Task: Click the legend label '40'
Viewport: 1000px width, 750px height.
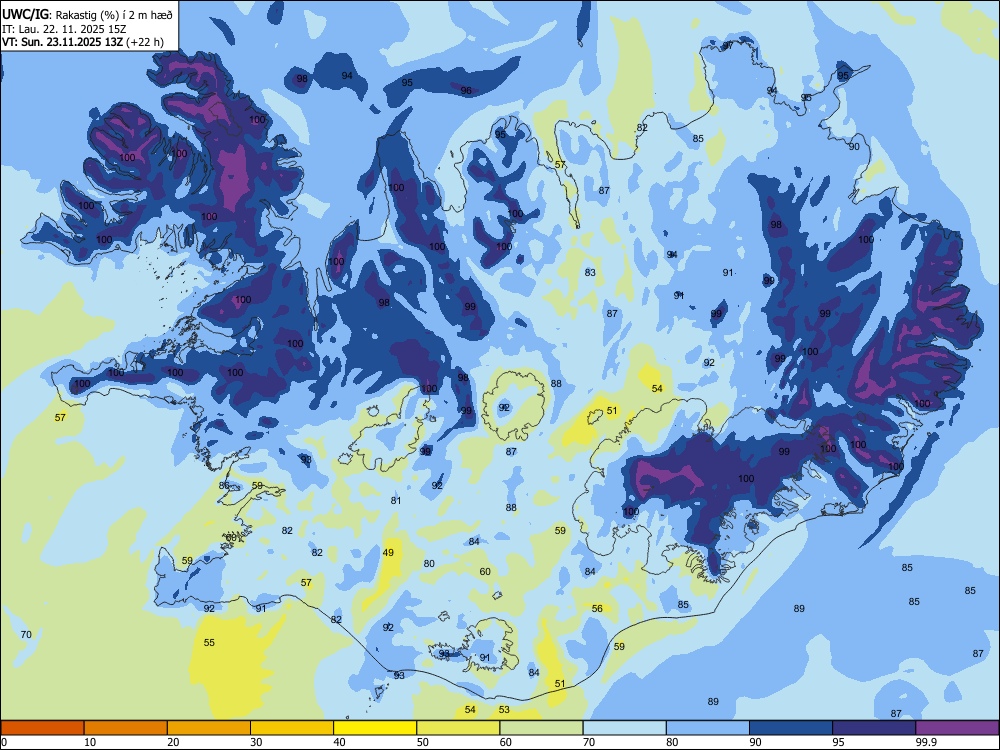Action: [340, 742]
